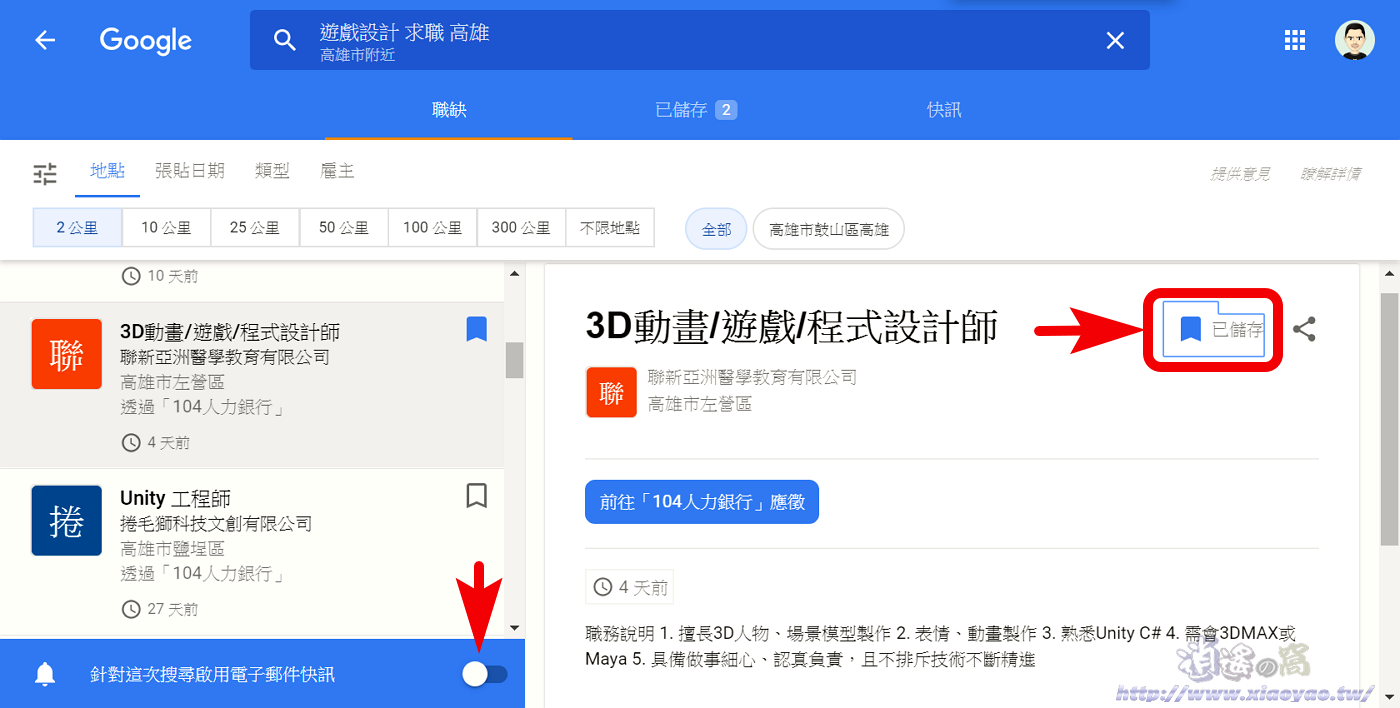Click the job list scrollbar up arrow

[x=515, y=273]
